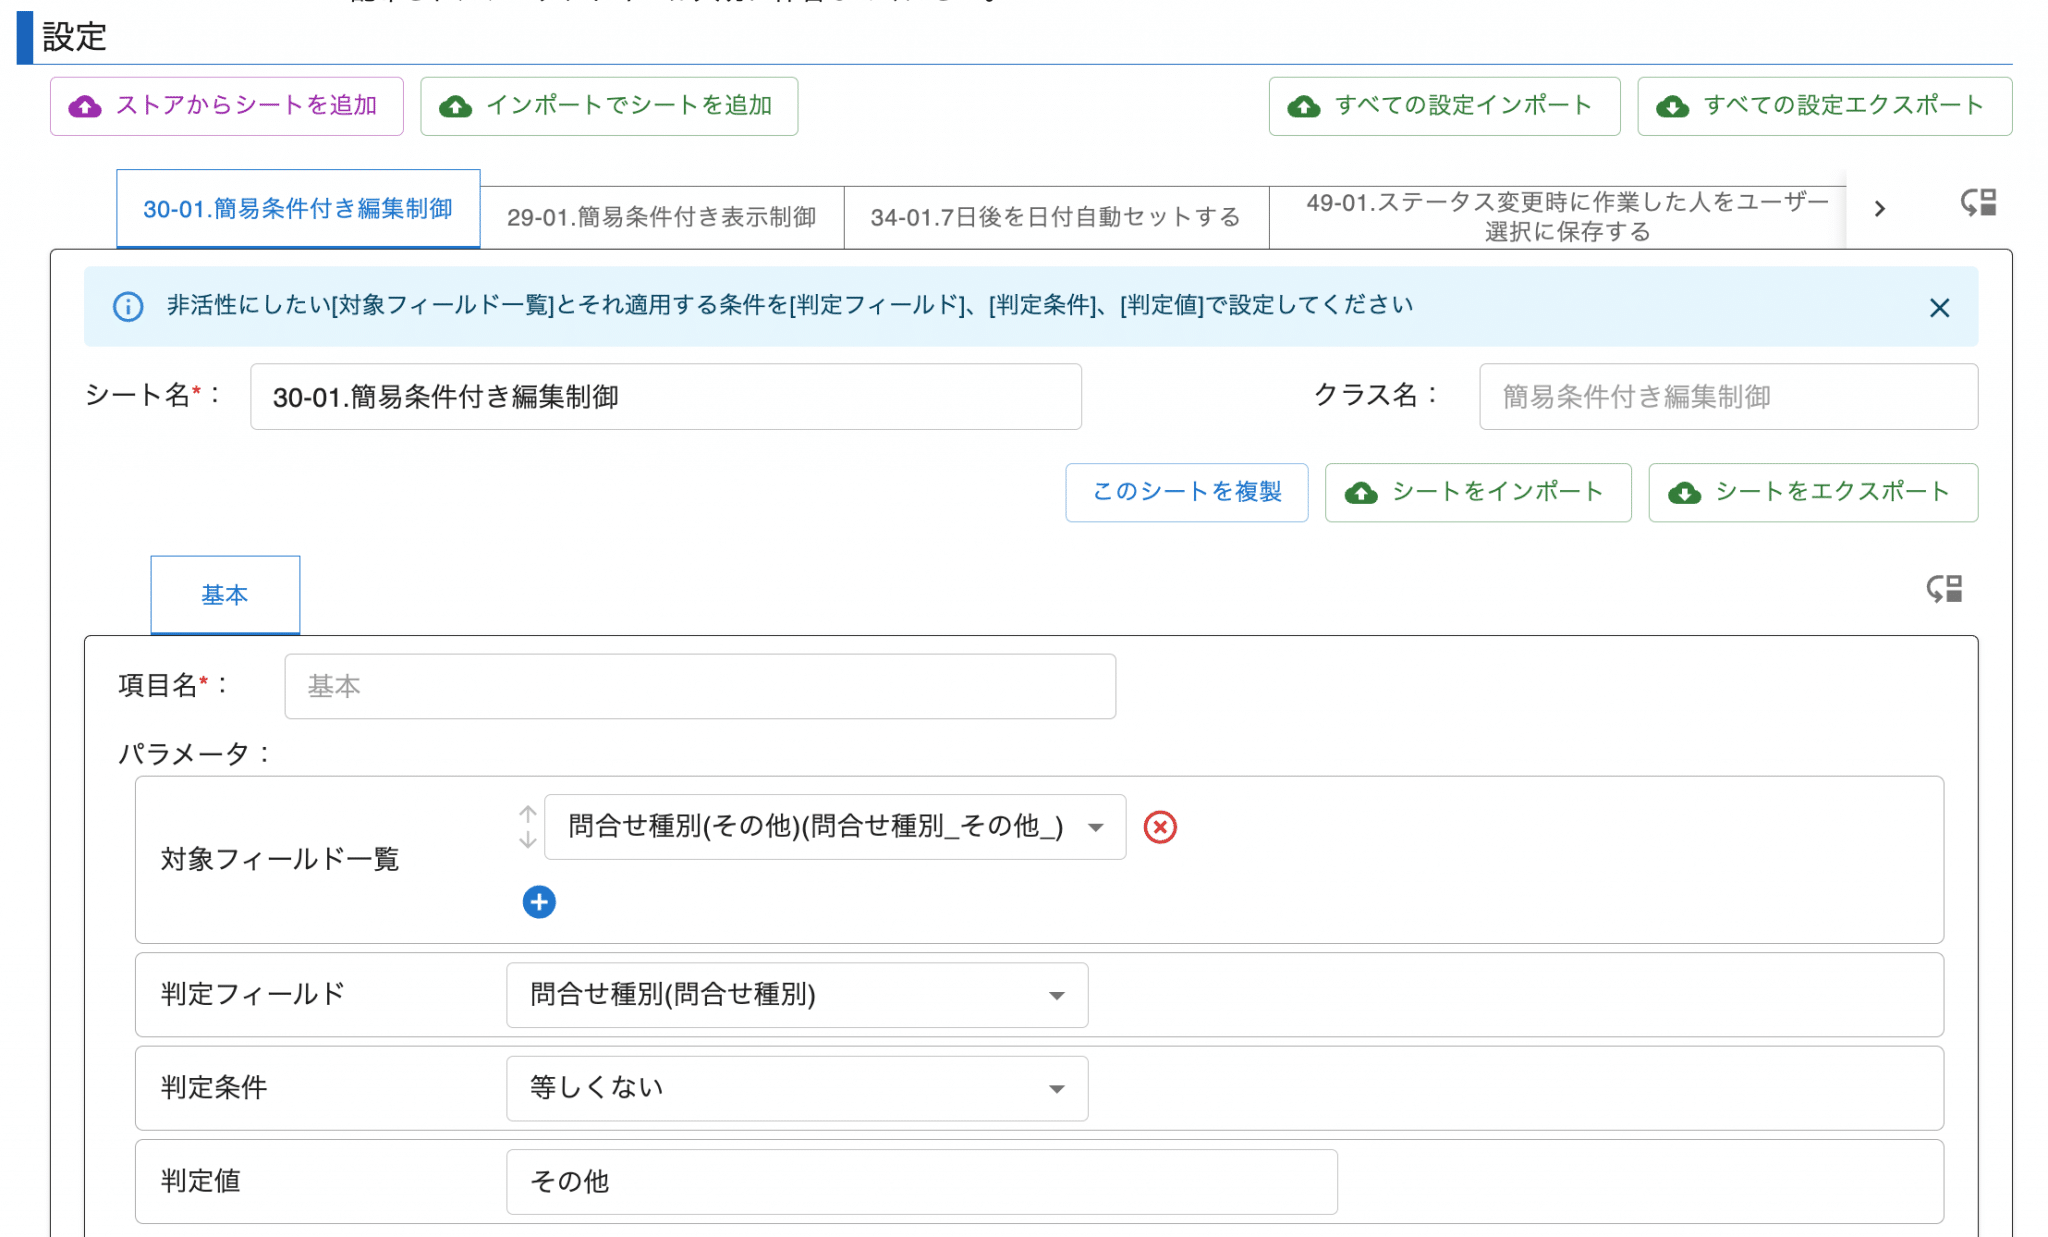The image size is (2048, 1237).
Task: Click シートをエクスポート button
Action: (1813, 492)
